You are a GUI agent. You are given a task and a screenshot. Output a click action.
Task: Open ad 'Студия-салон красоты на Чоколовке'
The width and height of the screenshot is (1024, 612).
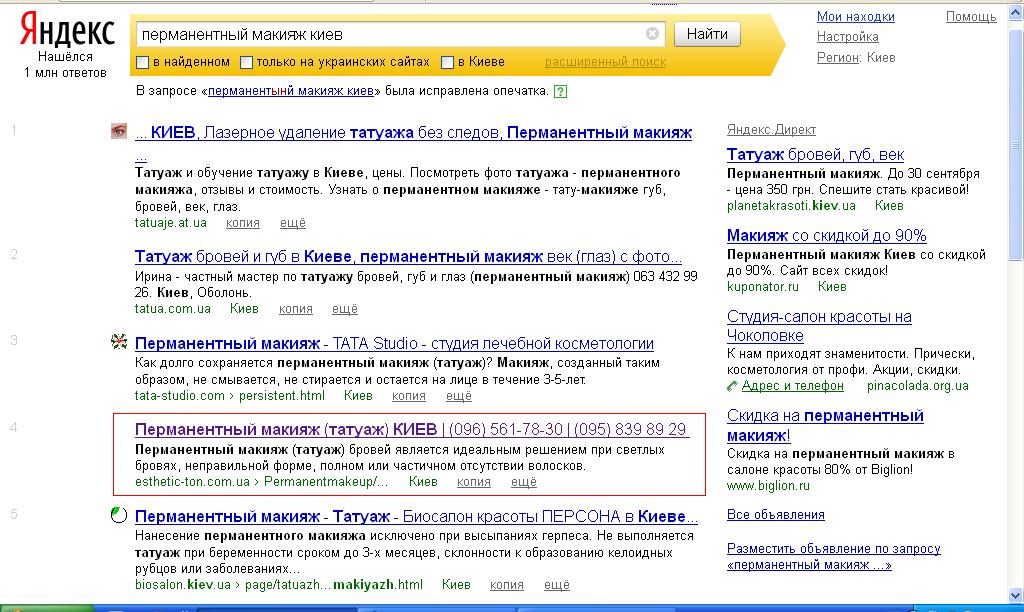(819, 326)
